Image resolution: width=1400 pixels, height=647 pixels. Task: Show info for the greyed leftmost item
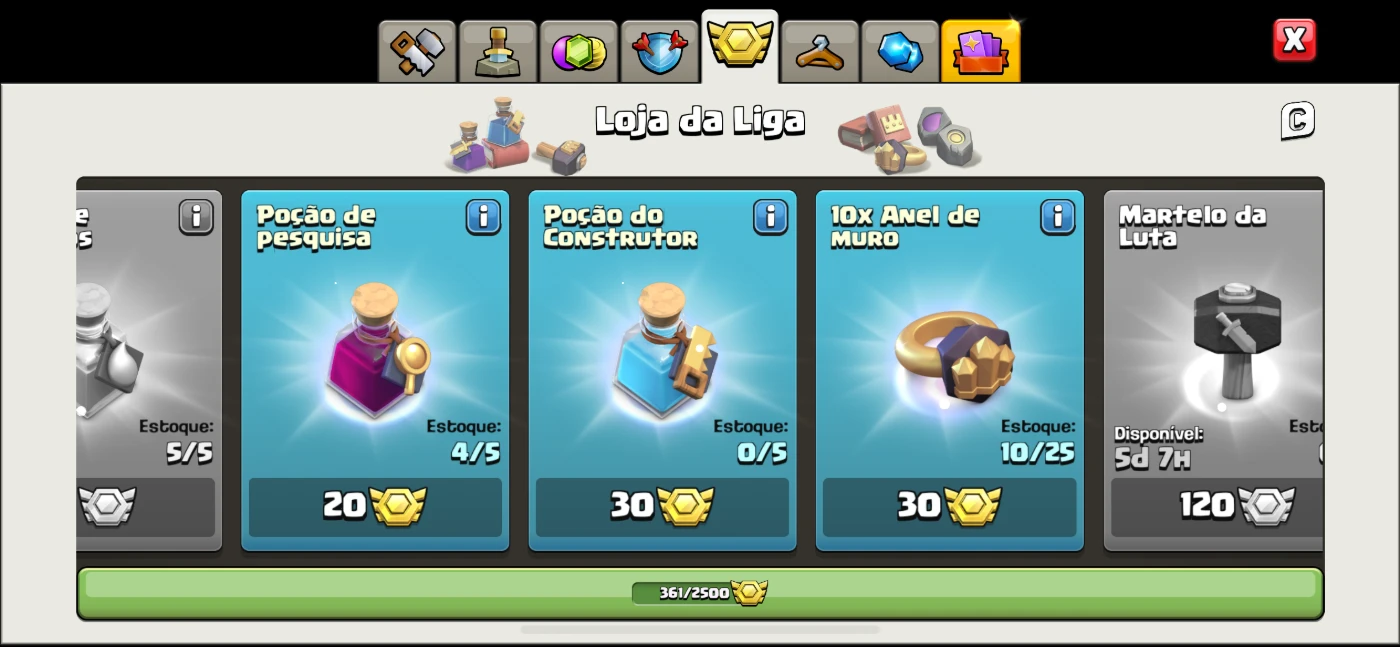pos(196,217)
